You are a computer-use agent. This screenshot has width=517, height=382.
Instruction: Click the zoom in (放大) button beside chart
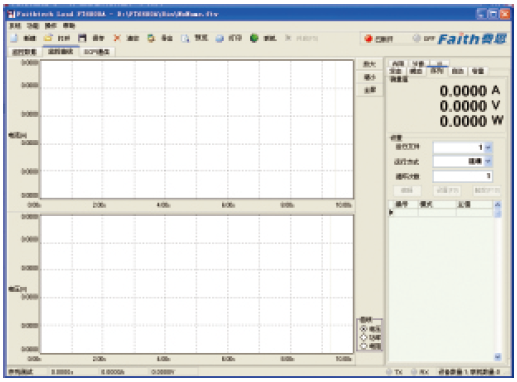pyautogui.click(x=370, y=64)
